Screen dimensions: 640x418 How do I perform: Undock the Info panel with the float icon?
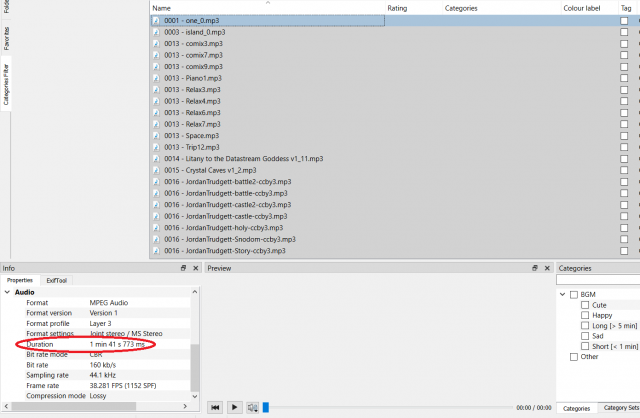pos(183,268)
